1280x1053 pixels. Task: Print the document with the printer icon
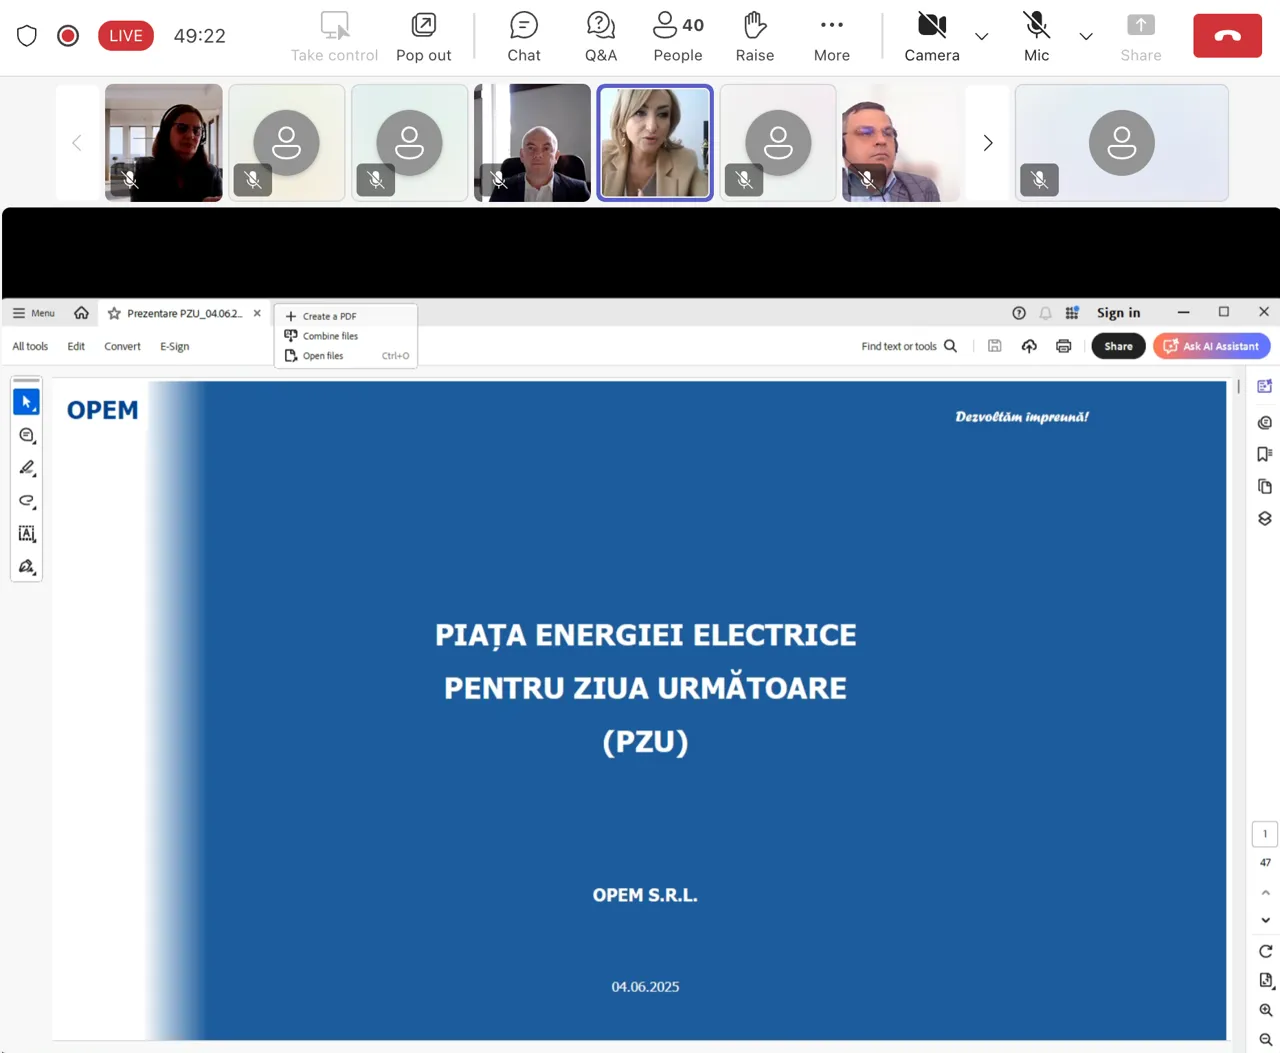click(1063, 346)
